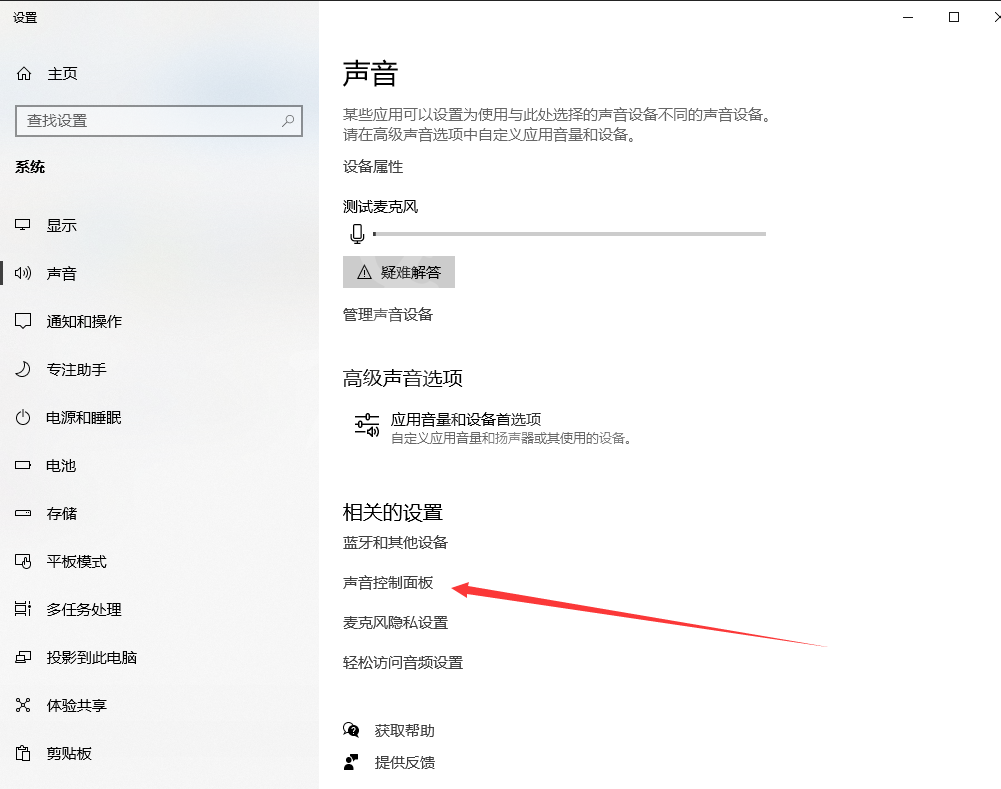Viewport: 1001px width, 789px height.
Task: Click the notification bubble icon beside 通知和操作
Action: pyautogui.click(x=23, y=321)
